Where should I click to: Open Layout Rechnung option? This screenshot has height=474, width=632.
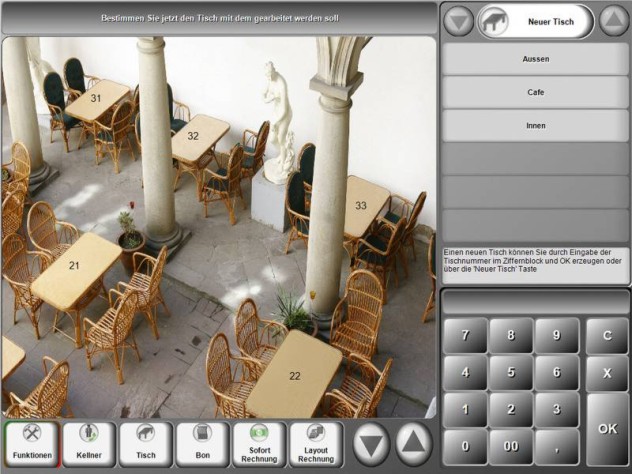(x=316, y=444)
